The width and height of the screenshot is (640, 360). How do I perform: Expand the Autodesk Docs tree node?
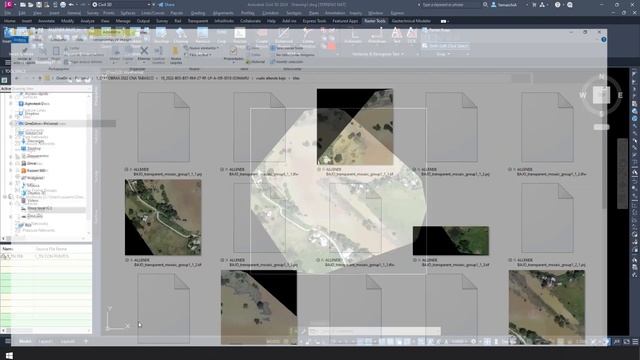11,104
